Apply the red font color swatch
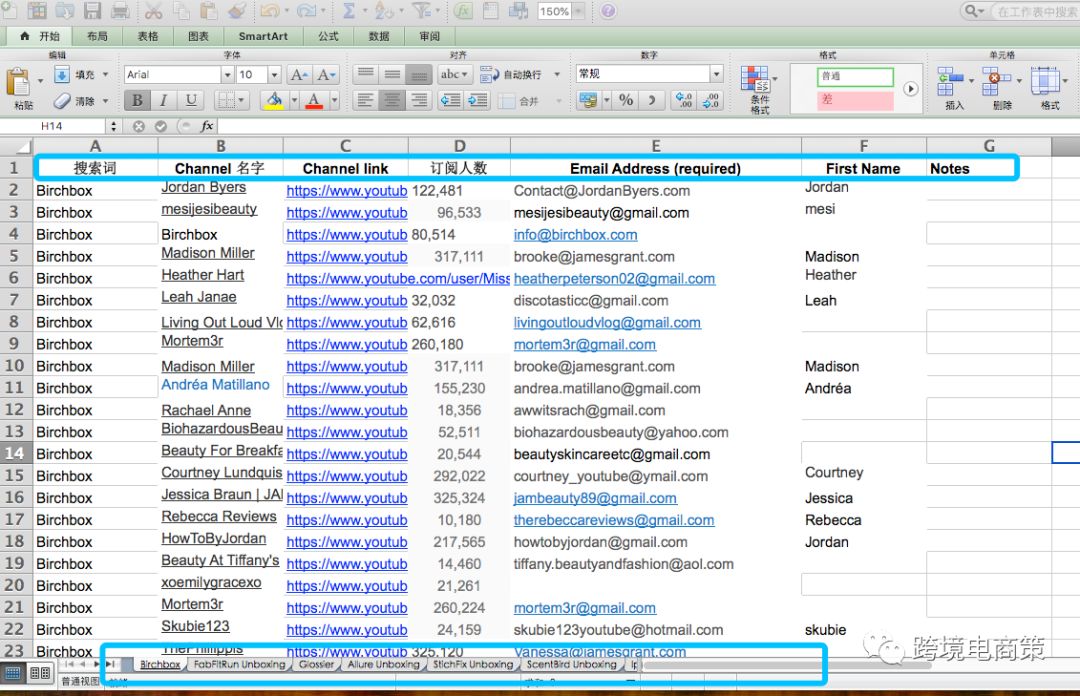Image resolution: width=1080 pixels, height=696 pixels. 314,101
